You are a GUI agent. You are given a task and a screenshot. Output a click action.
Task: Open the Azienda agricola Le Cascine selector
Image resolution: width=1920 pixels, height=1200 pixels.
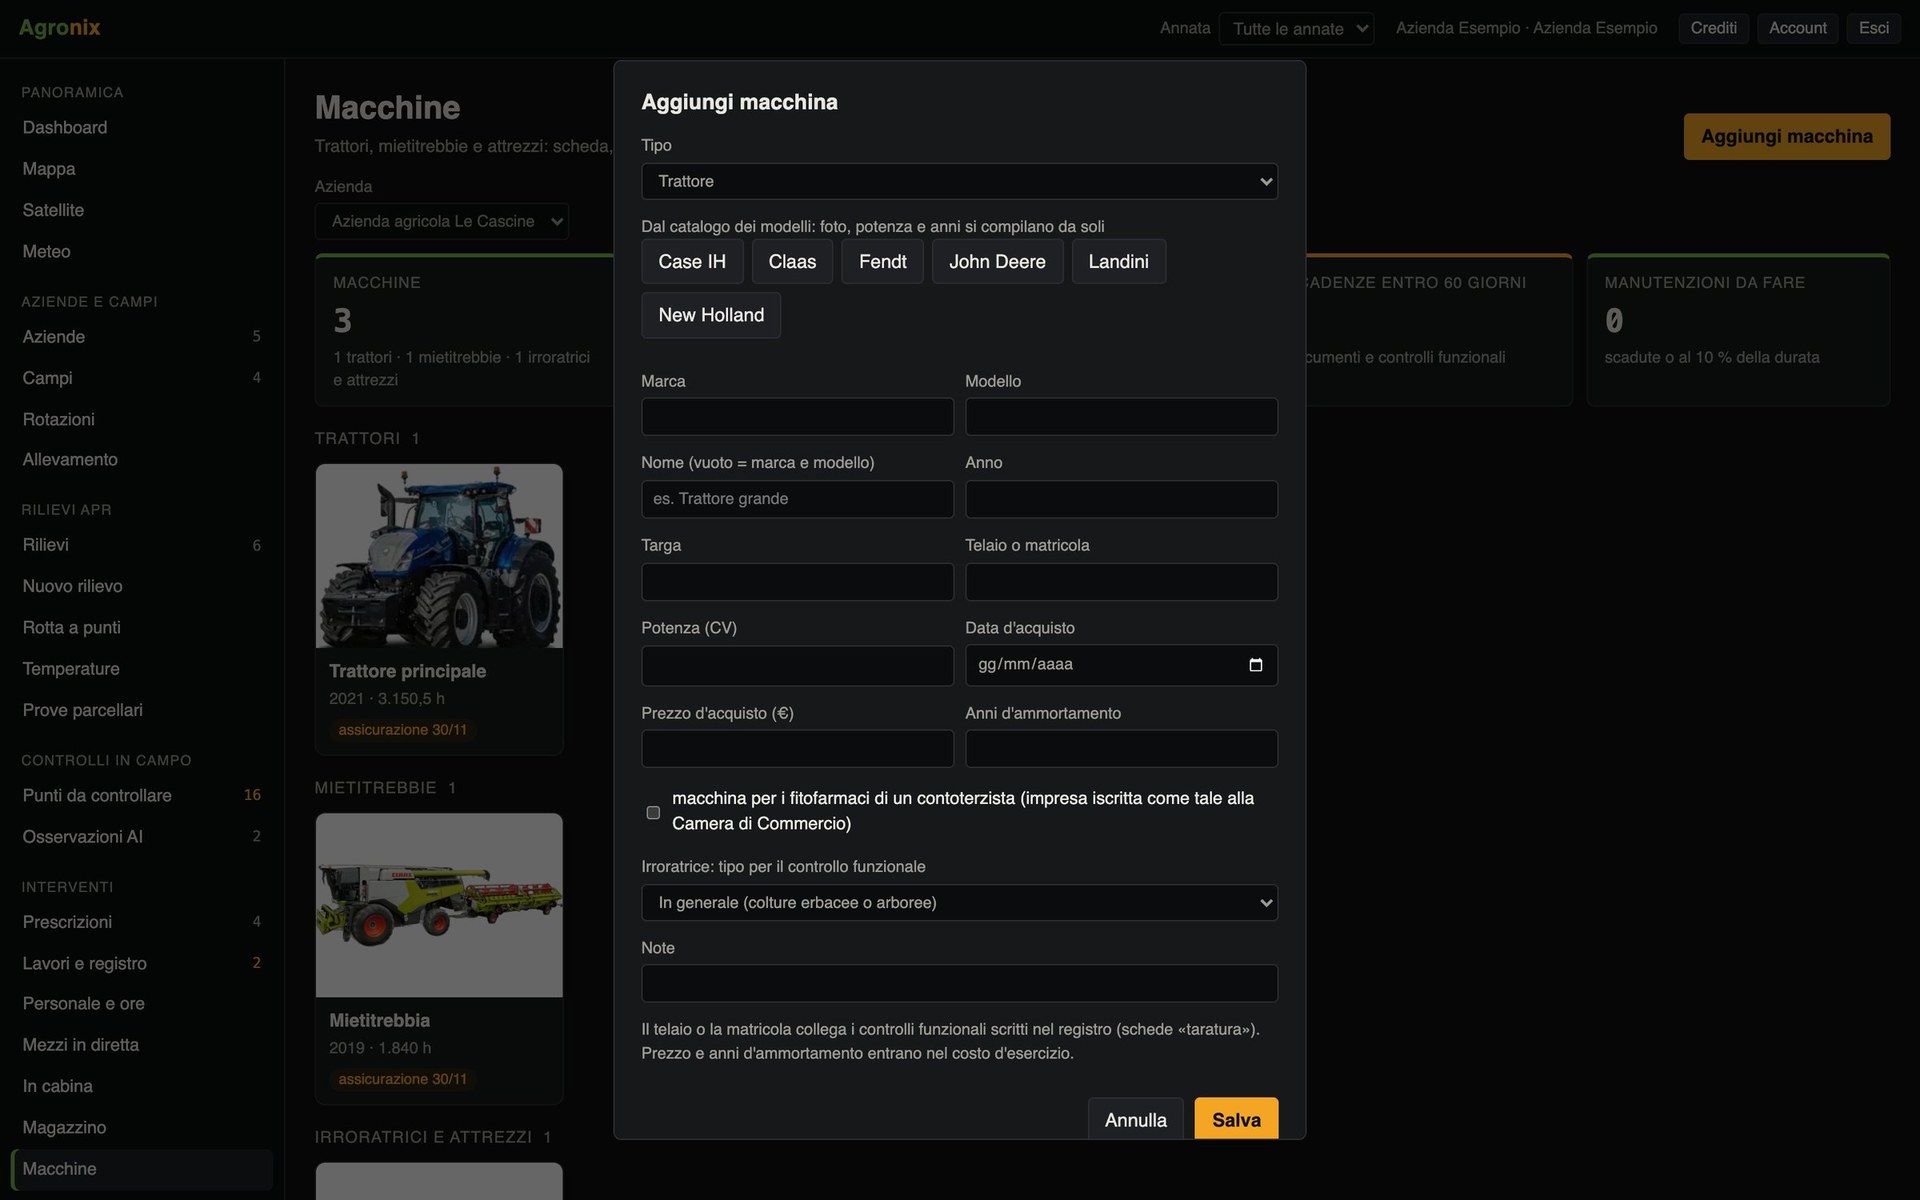point(441,221)
